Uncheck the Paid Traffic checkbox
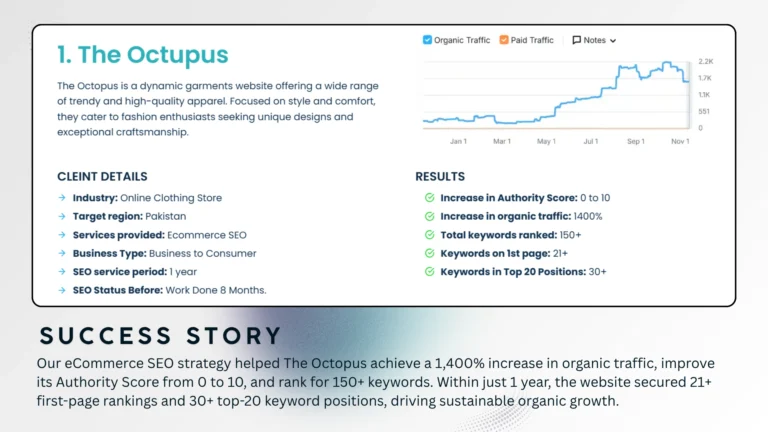The height and width of the screenshot is (432, 768). point(504,40)
